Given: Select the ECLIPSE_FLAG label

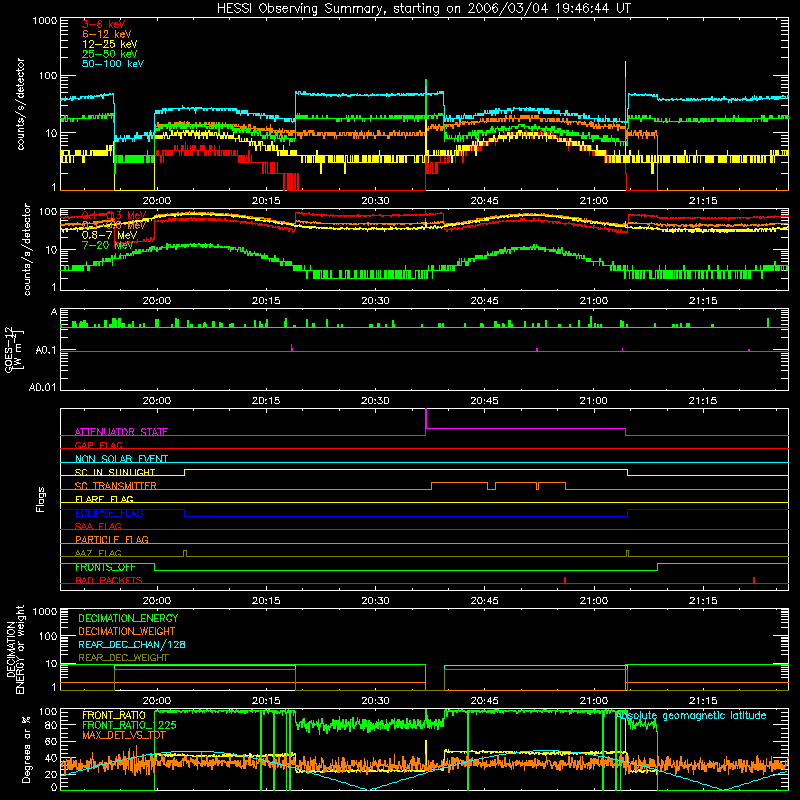Looking at the screenshot, I should (x=109, y=513).
